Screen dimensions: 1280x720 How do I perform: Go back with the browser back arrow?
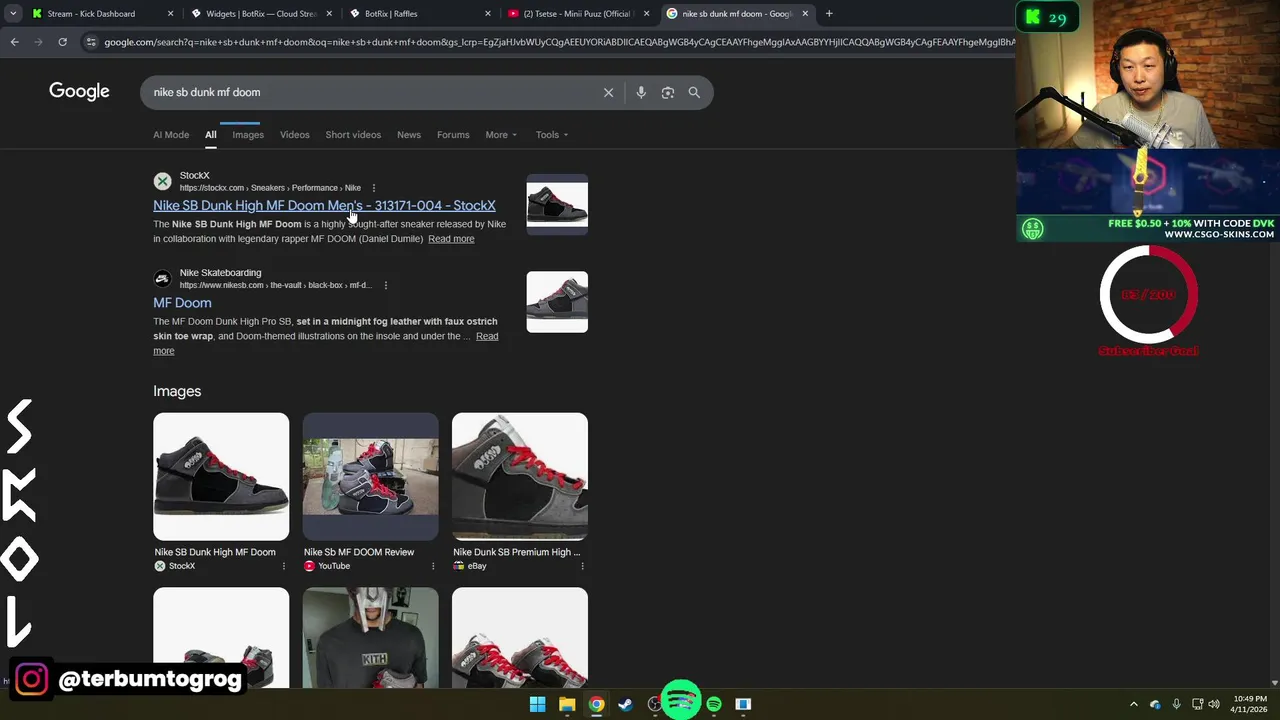point(14,42)
